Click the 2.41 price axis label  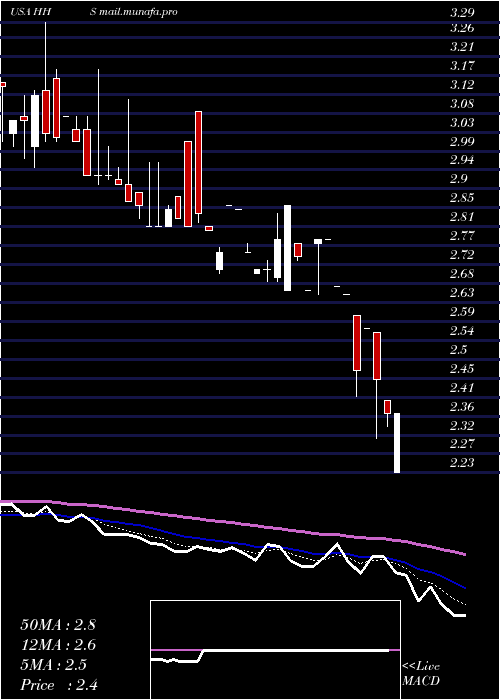pos(462,388)
